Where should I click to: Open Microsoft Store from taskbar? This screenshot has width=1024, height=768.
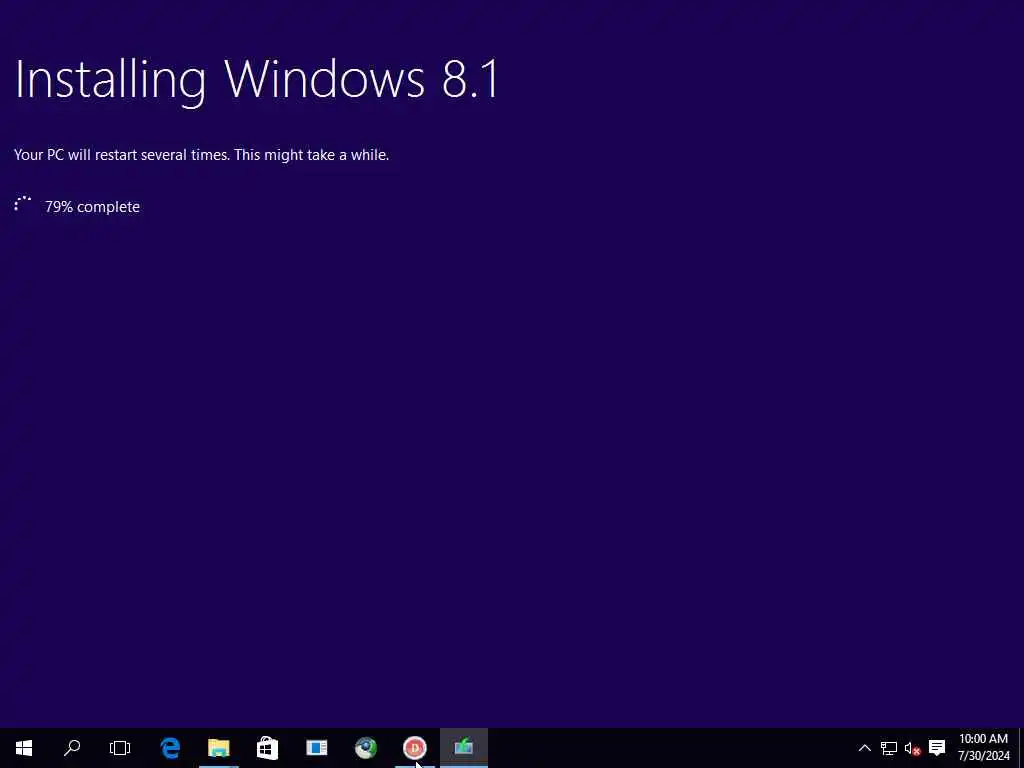pos(268,748)
